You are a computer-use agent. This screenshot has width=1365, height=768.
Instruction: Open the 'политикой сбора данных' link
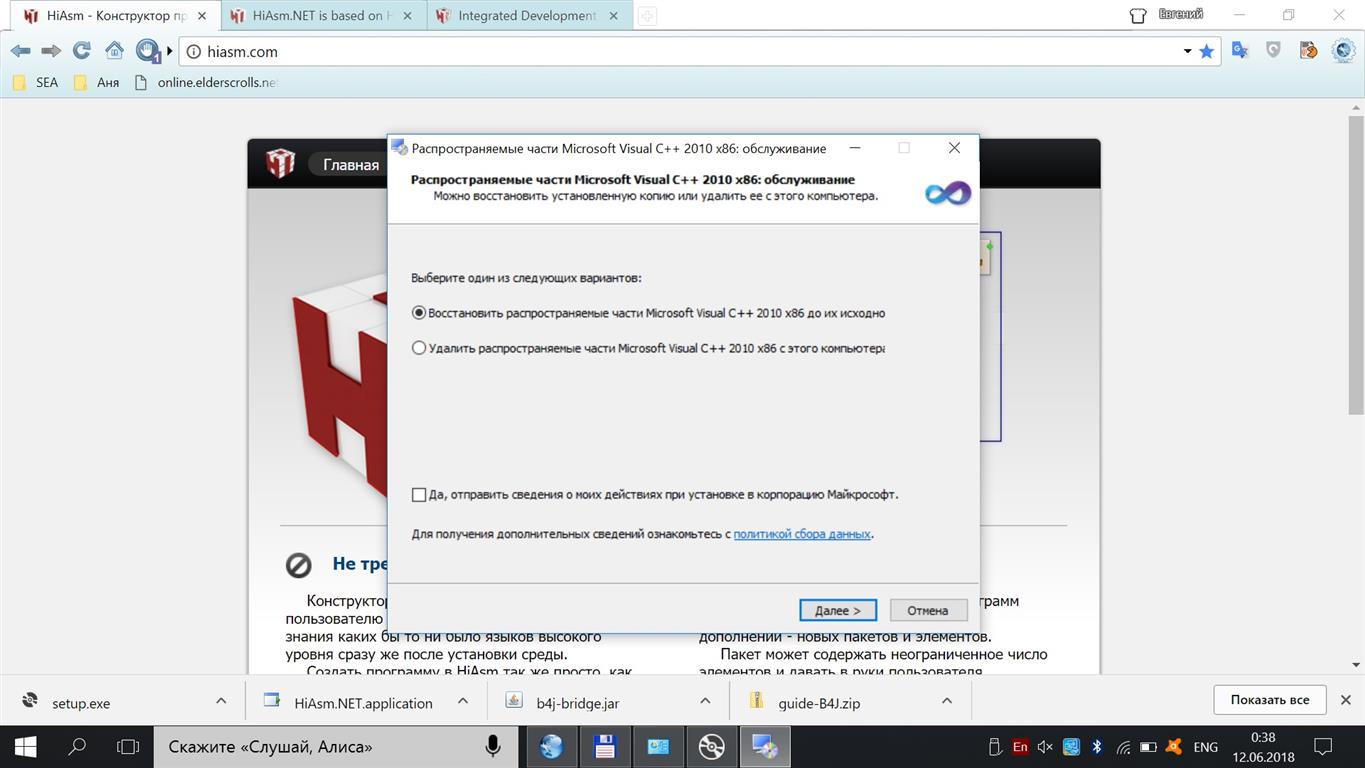pyautogui.click(x=802, y=534)
